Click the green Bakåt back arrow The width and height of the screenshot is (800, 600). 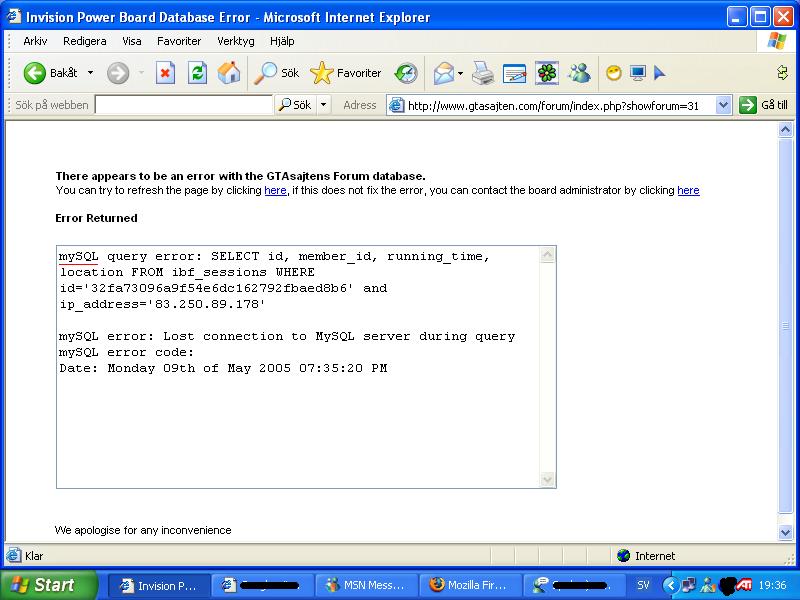[x=35, y=73]
